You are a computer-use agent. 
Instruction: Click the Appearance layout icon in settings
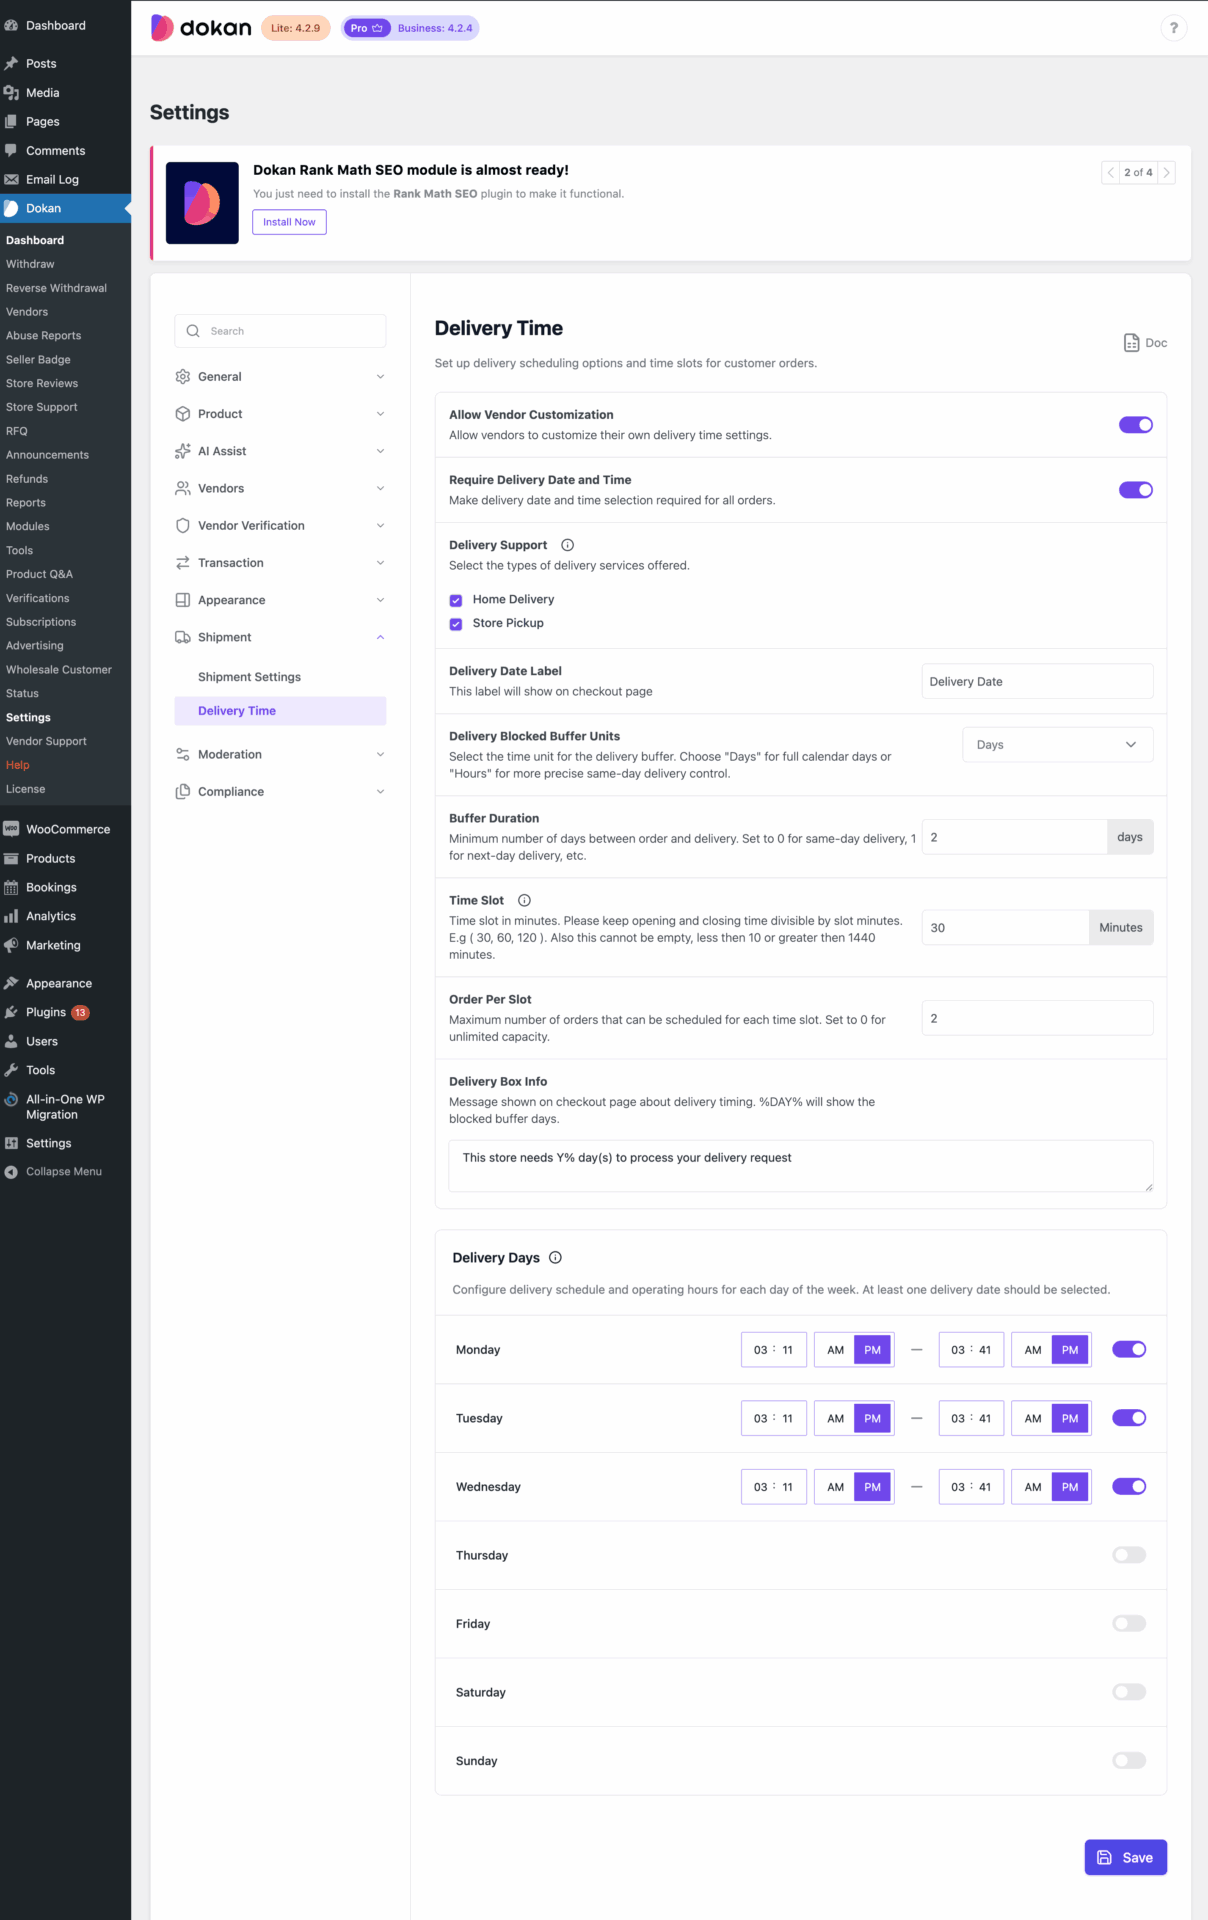183,600
